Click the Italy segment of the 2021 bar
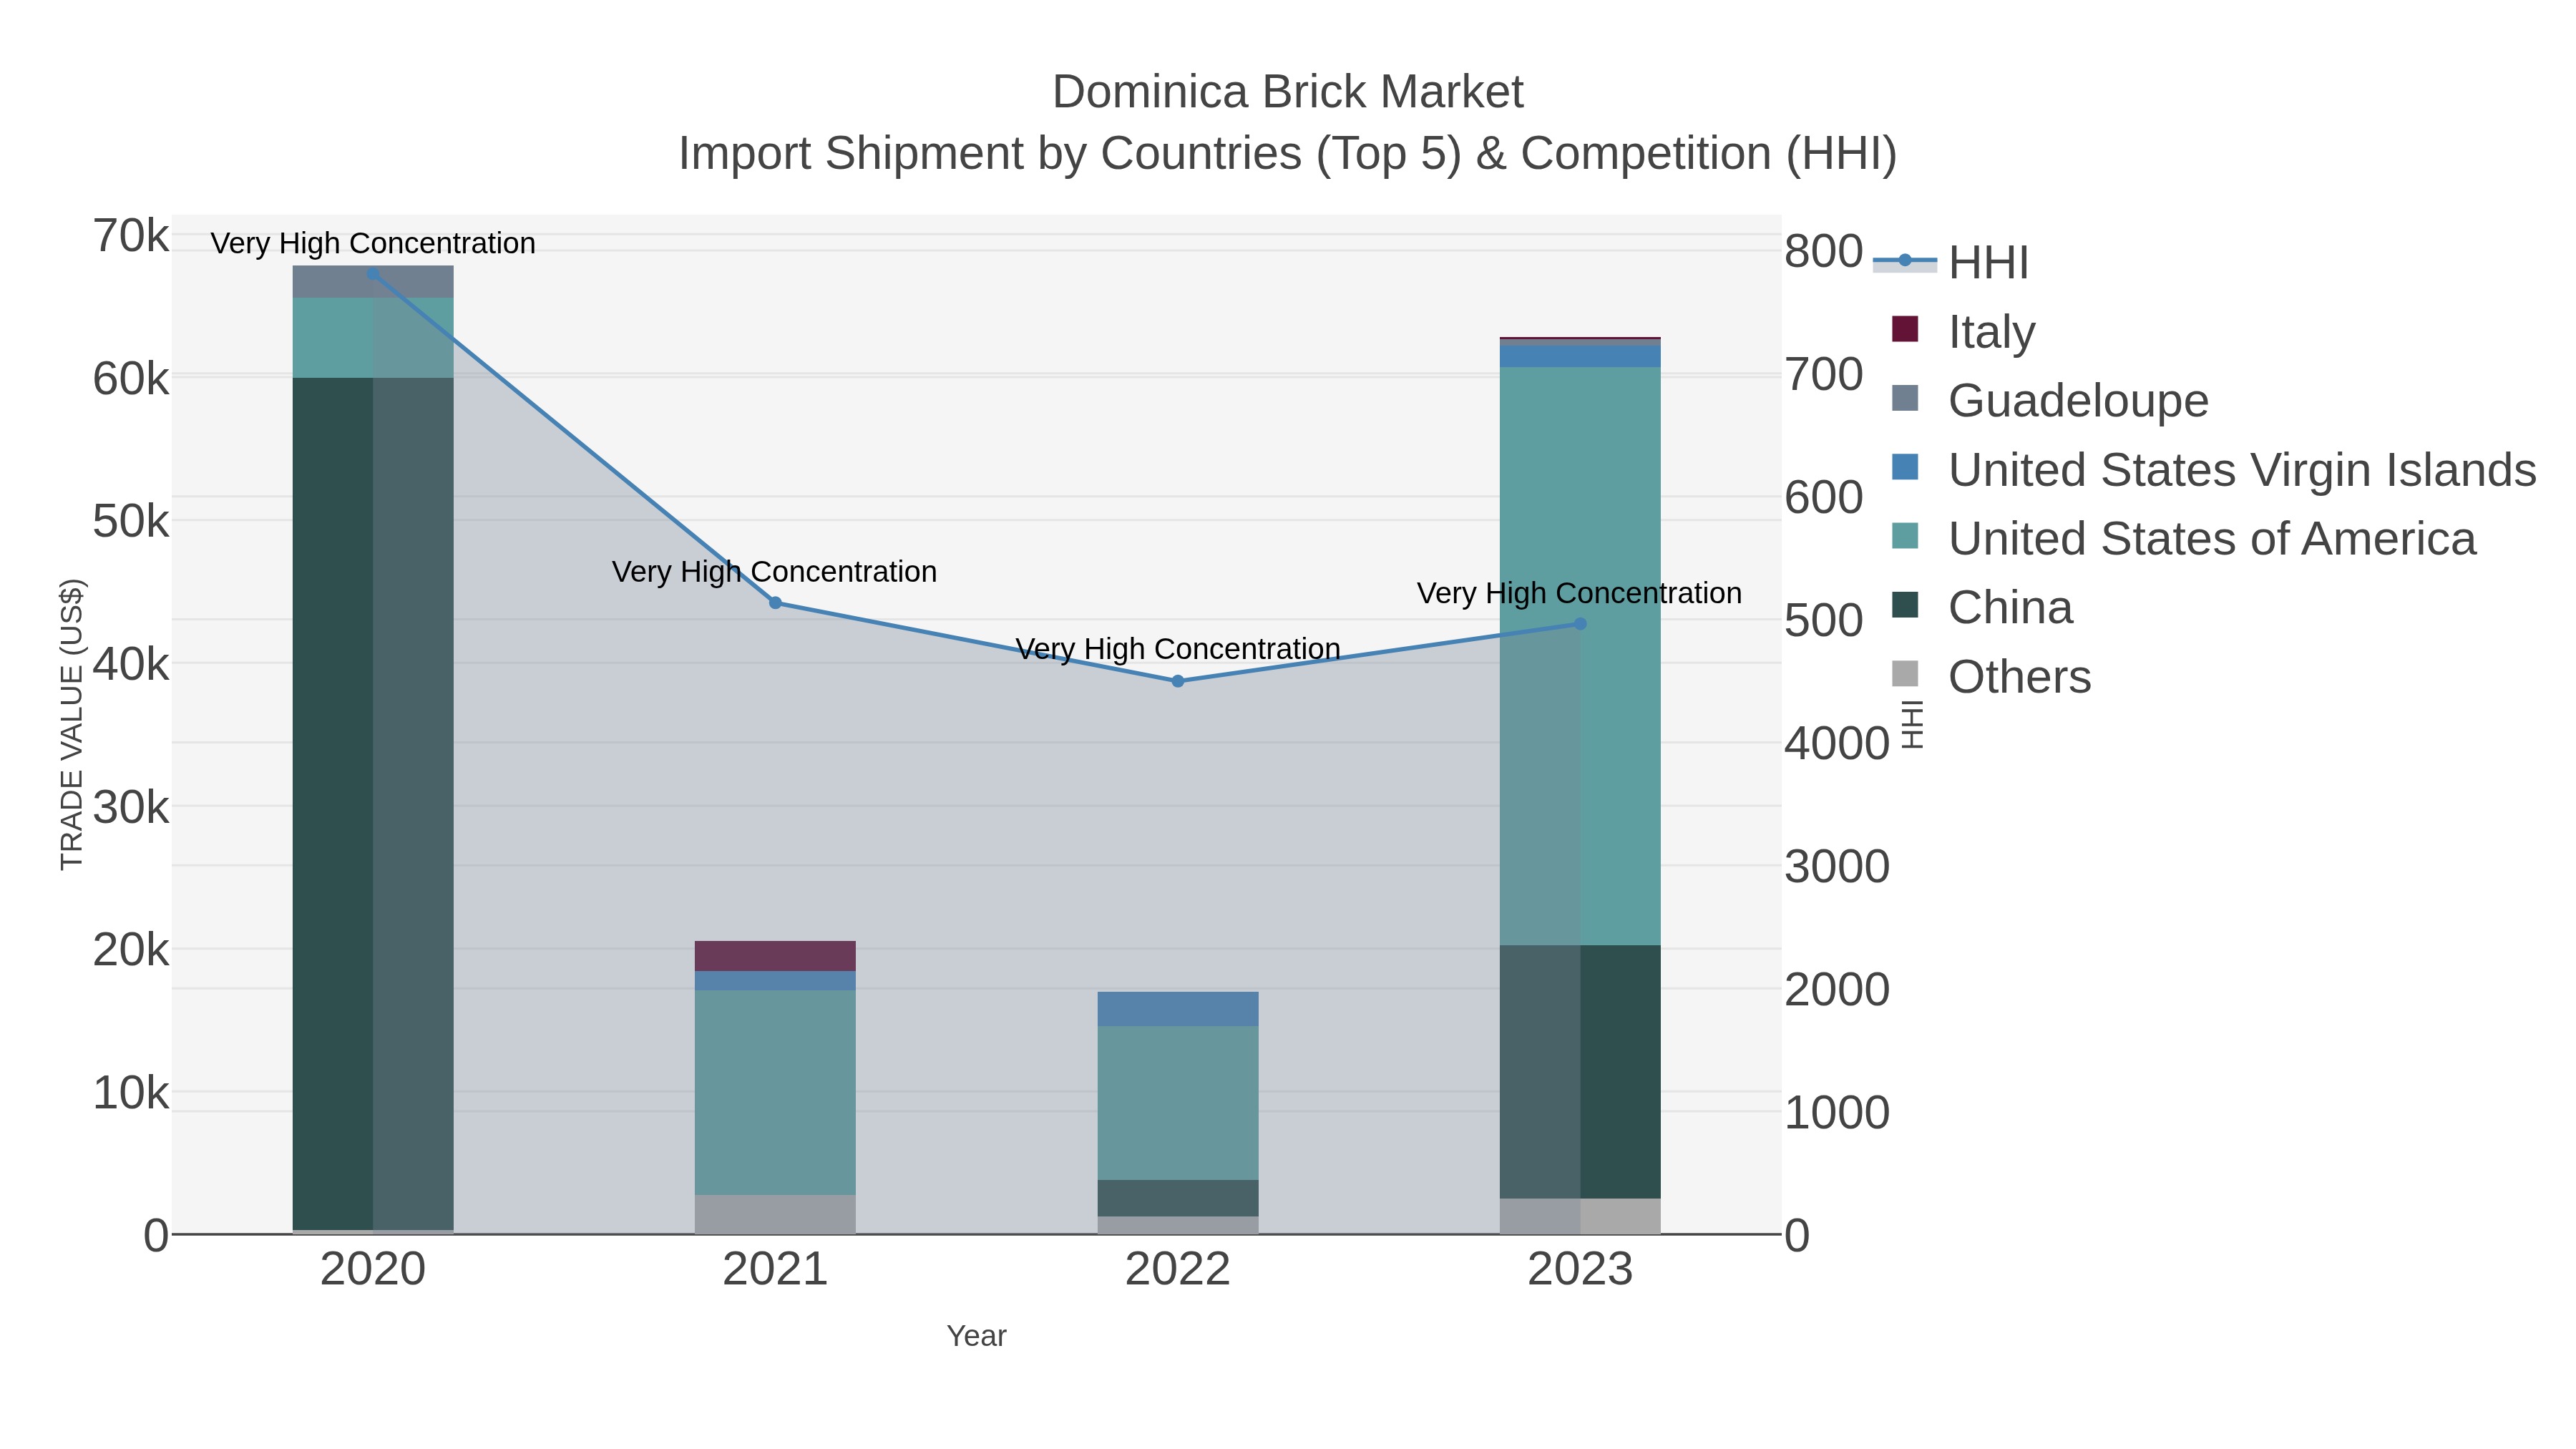Viewport: 2576px width, 1449px height. pyautogui.click(x=775, y=956)
